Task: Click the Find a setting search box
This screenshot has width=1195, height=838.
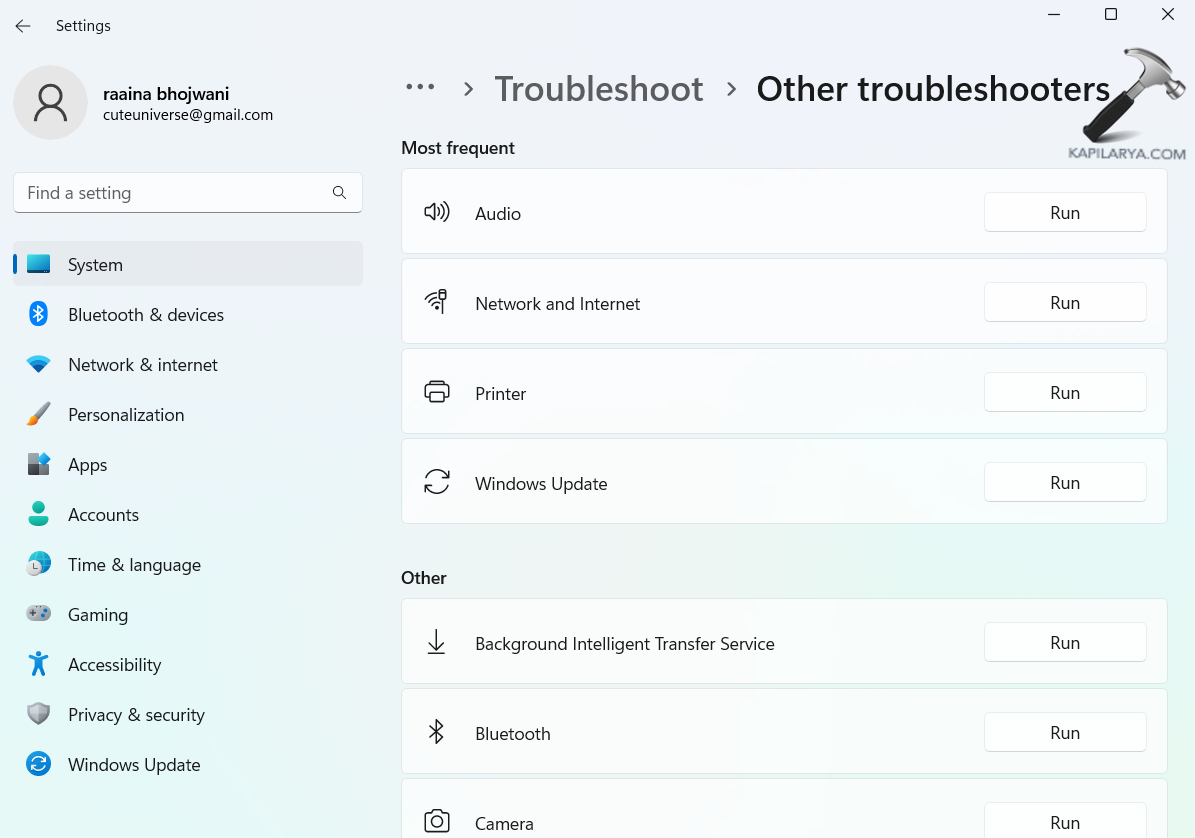Action: (x=170, y=193)
